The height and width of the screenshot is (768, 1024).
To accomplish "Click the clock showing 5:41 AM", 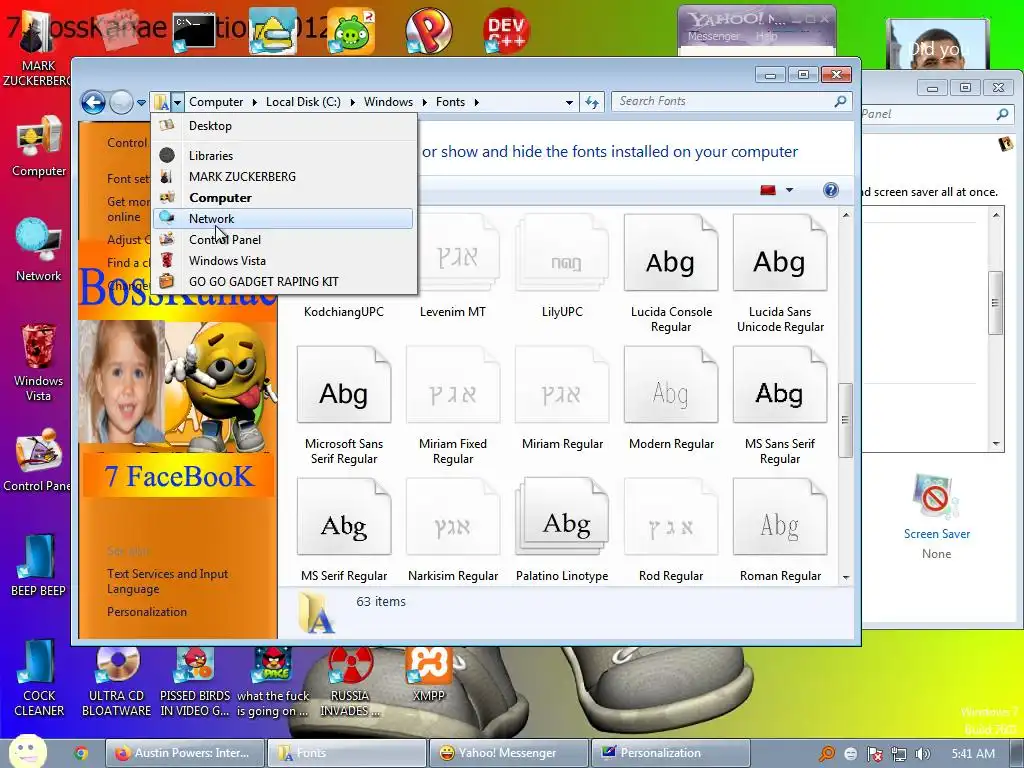I will 973,754.
